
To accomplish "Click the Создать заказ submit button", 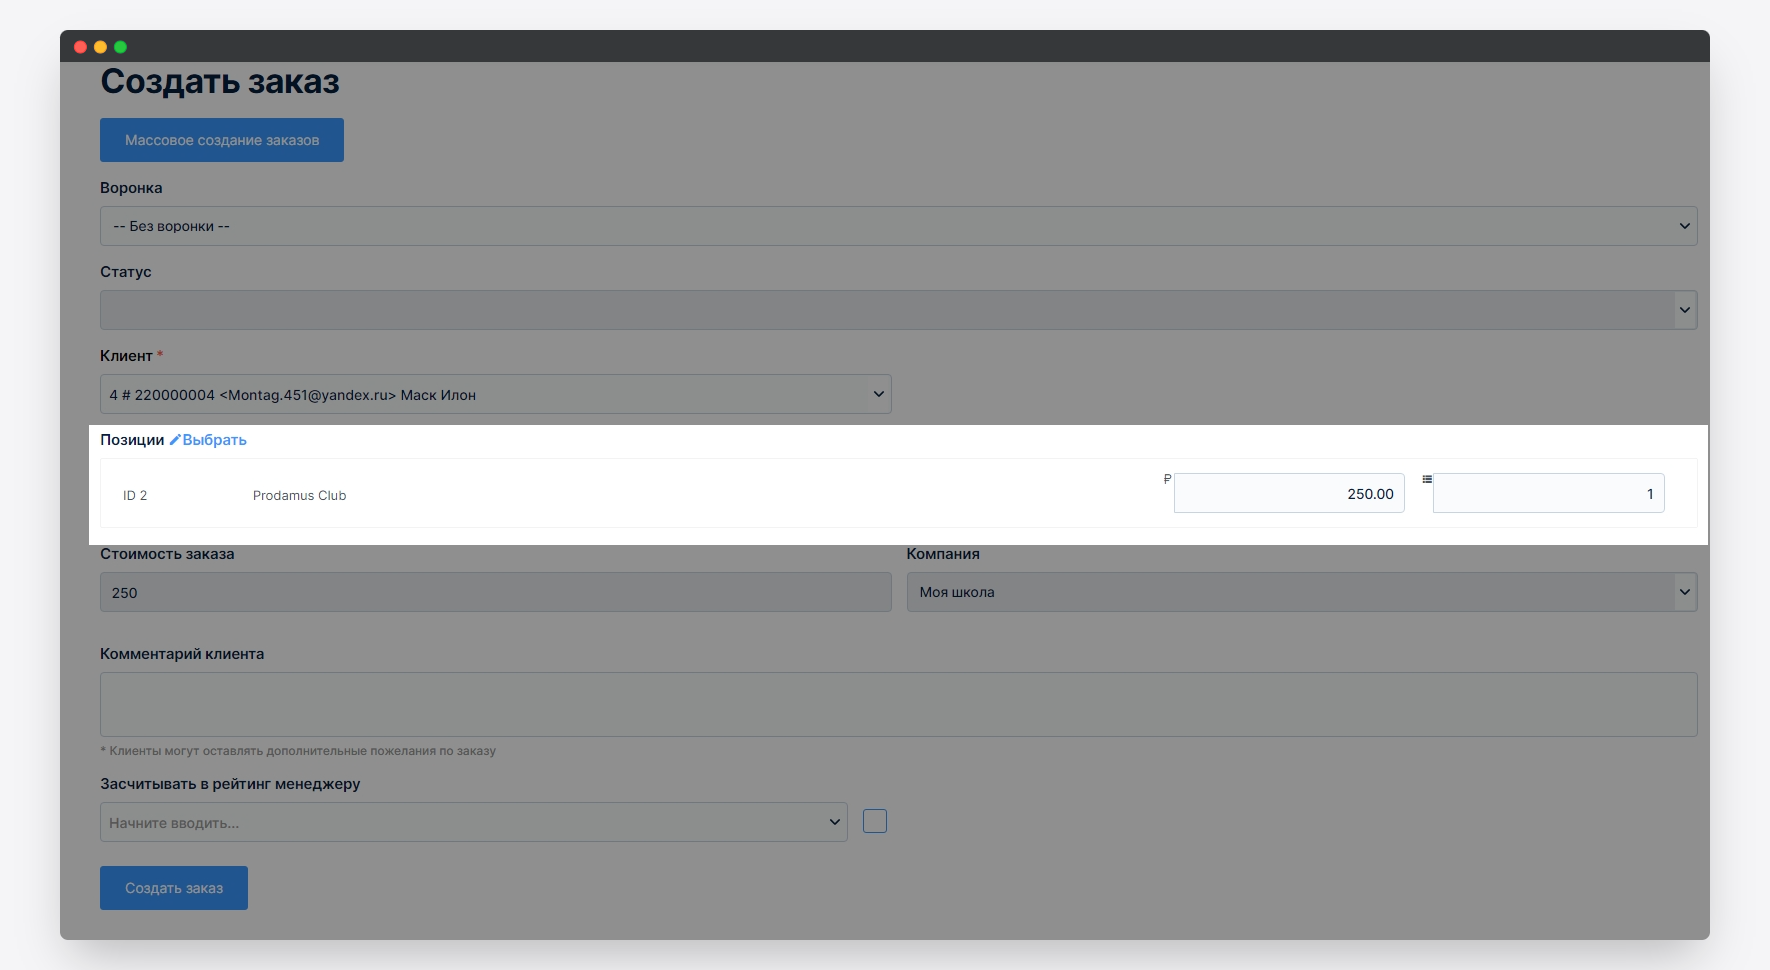I will [x=174, y=888].
